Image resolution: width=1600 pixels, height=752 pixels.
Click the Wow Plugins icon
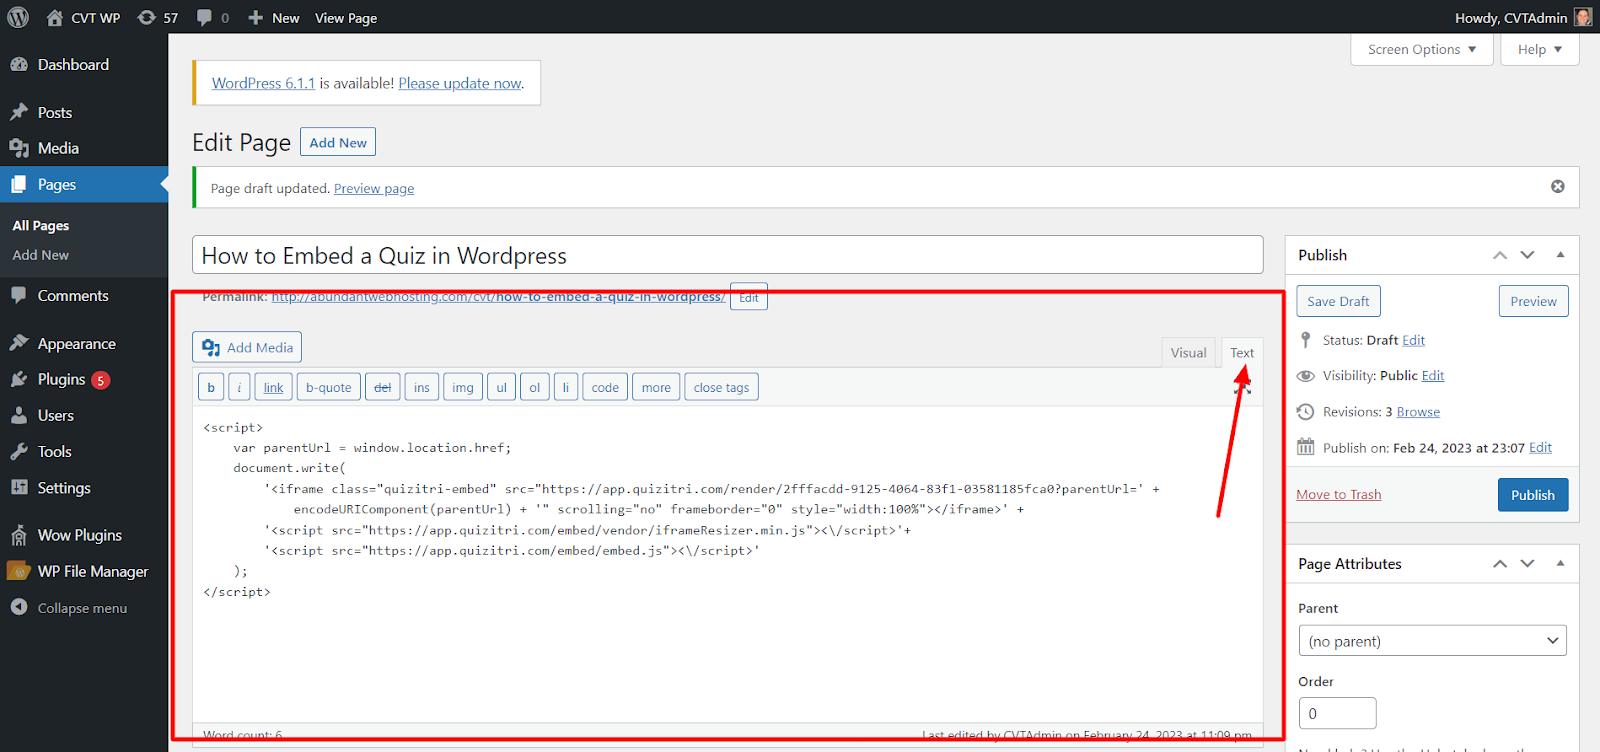19,536
